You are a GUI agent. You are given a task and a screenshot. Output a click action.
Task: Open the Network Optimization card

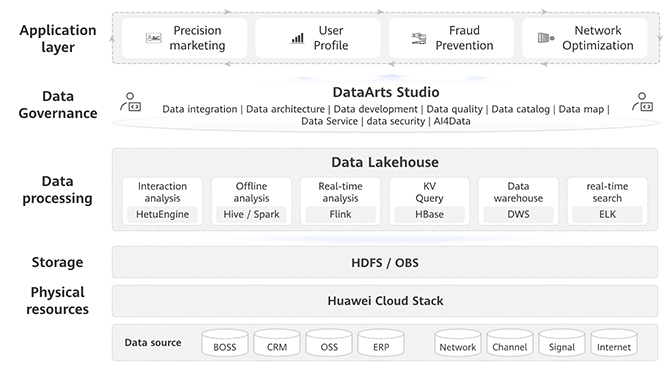[x=585, y=38]
